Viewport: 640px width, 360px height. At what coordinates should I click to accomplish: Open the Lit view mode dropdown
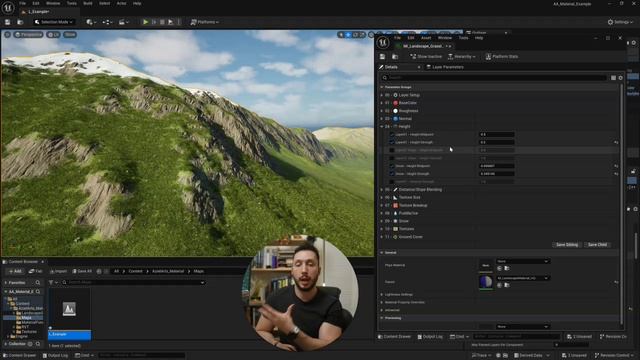[53, 35]
